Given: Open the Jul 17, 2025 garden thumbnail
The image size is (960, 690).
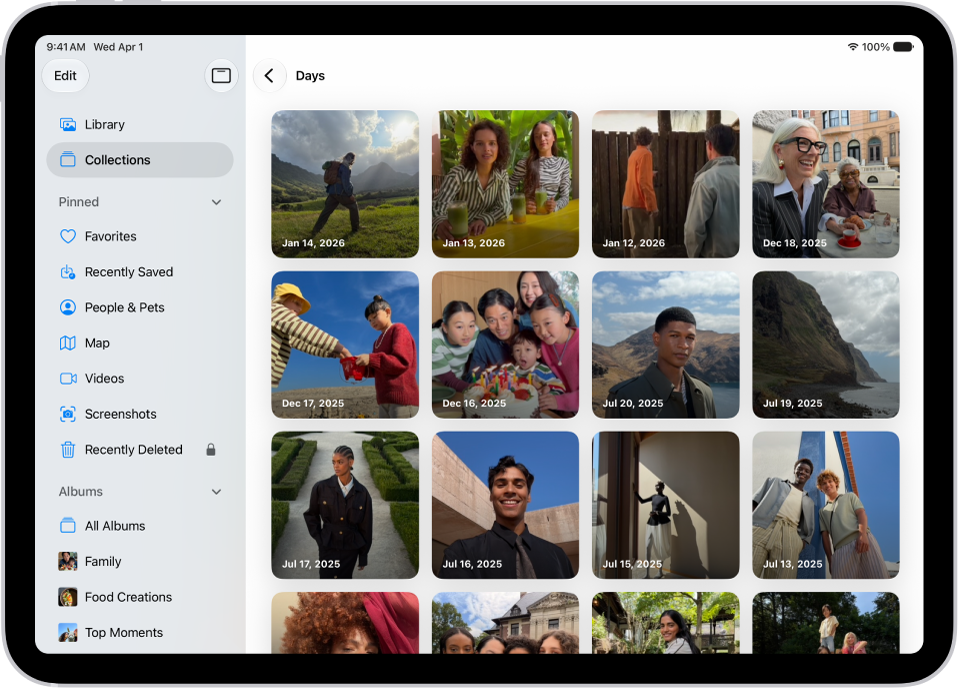Looking at the screenshot, I should point(345,505).
